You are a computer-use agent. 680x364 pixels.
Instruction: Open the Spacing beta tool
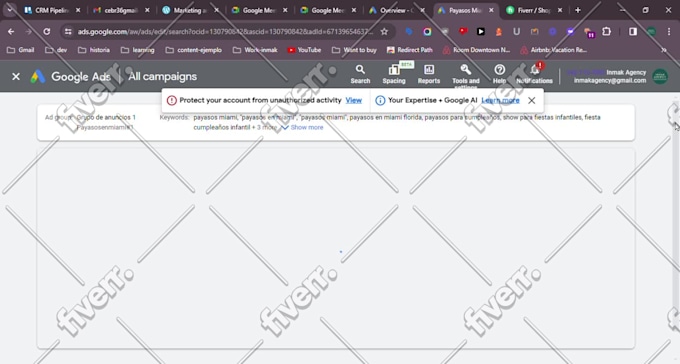[x=394, y=75]
